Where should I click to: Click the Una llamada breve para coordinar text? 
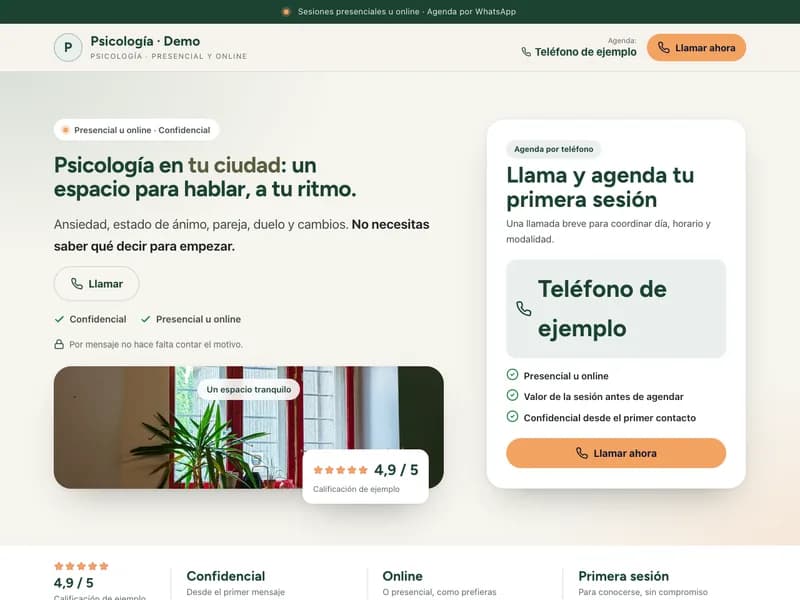pos(608,231)
